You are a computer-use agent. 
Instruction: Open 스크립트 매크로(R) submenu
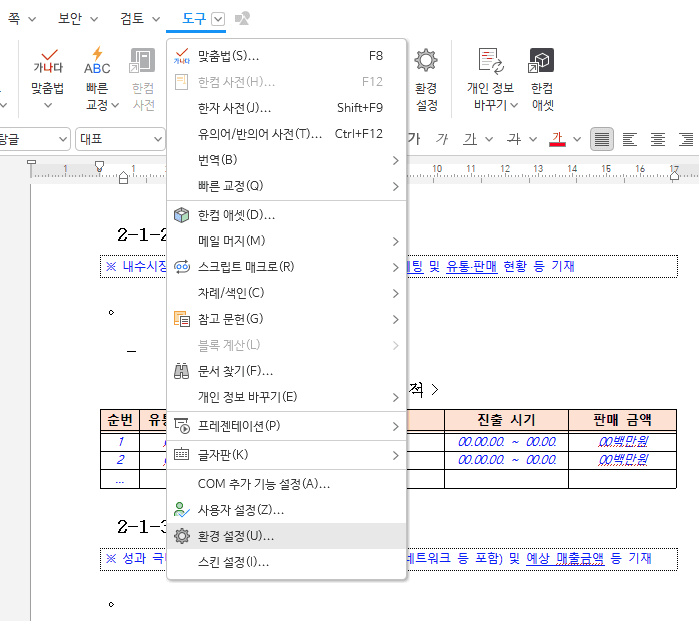(x=286, y=267)
